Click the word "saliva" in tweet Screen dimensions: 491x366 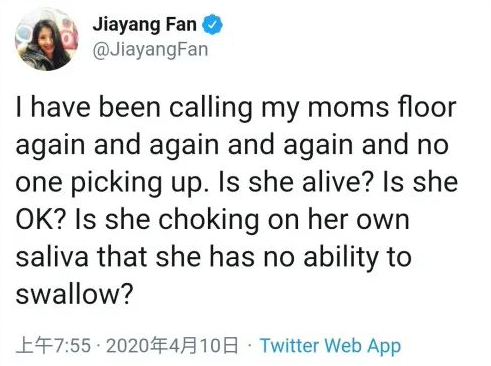(52, 257)
